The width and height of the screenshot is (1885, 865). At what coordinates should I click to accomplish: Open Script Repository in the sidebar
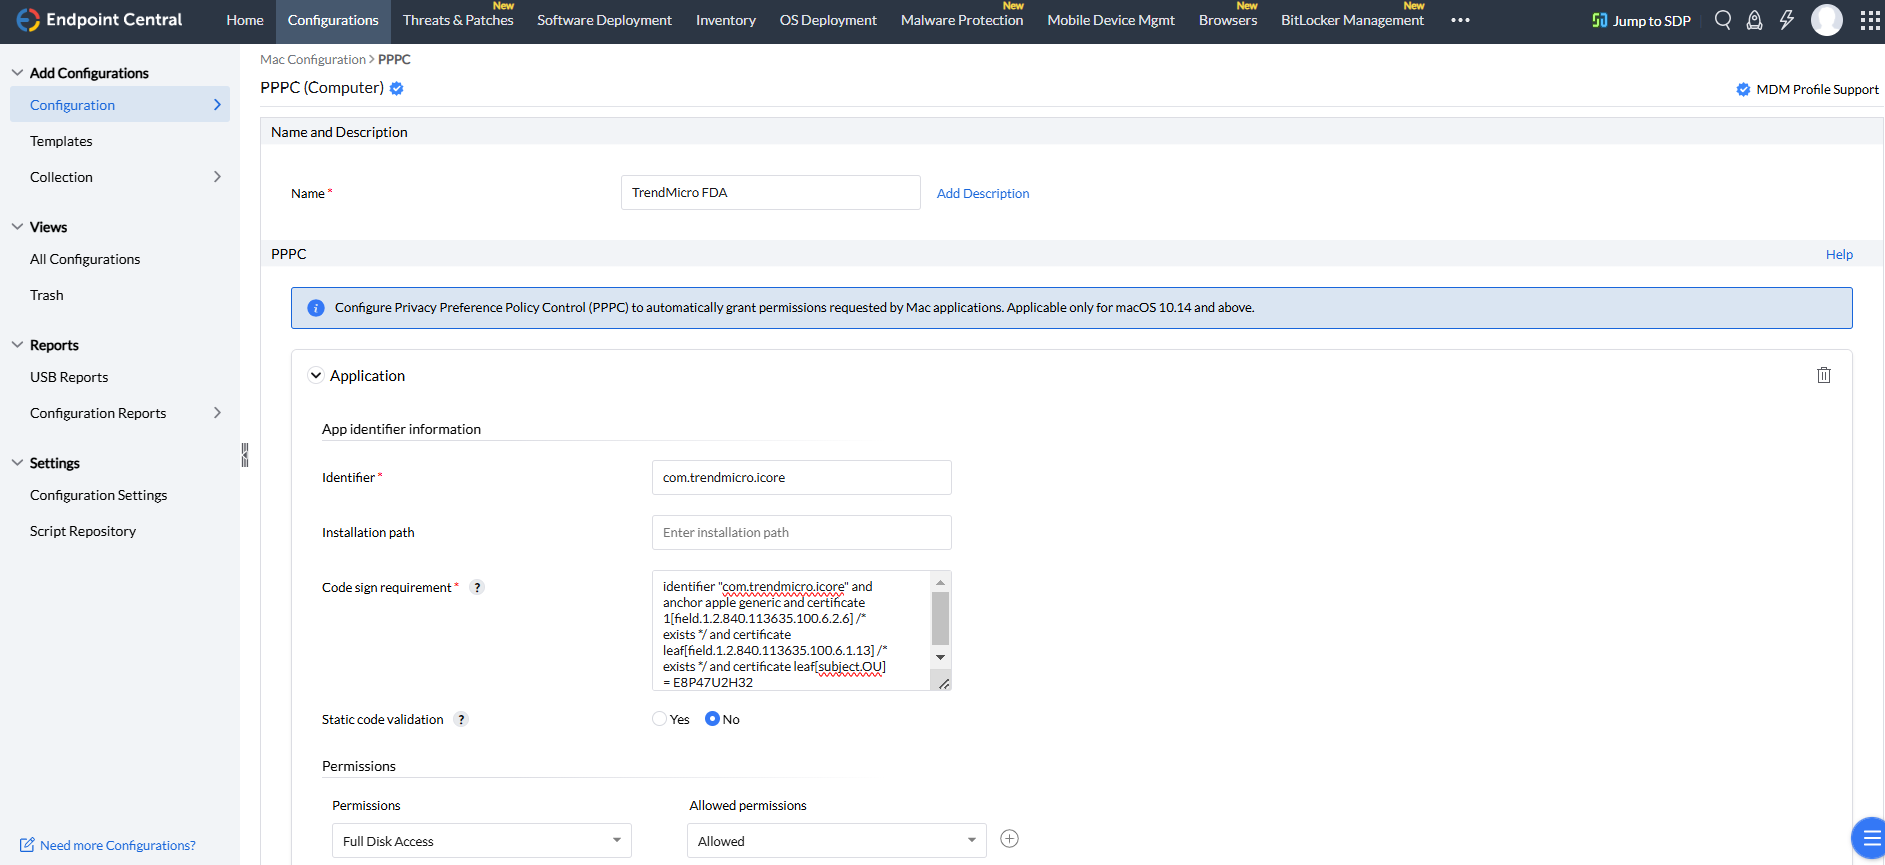point(83,531)
